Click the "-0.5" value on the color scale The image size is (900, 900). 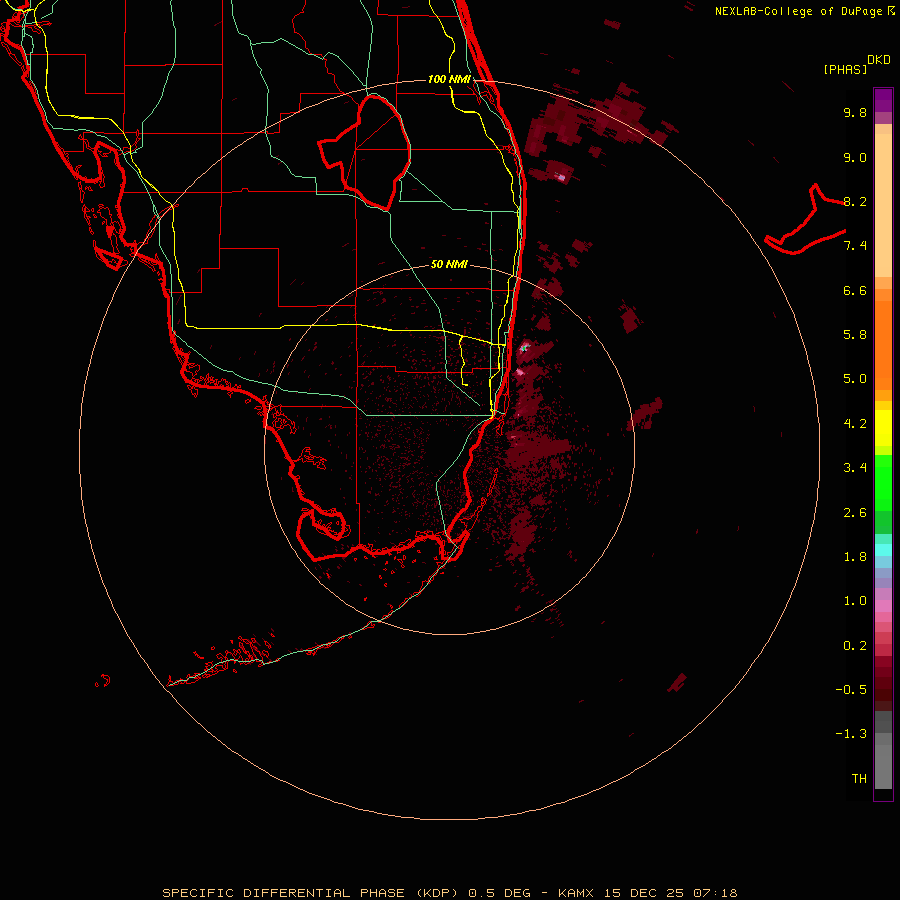pos(851,690)
